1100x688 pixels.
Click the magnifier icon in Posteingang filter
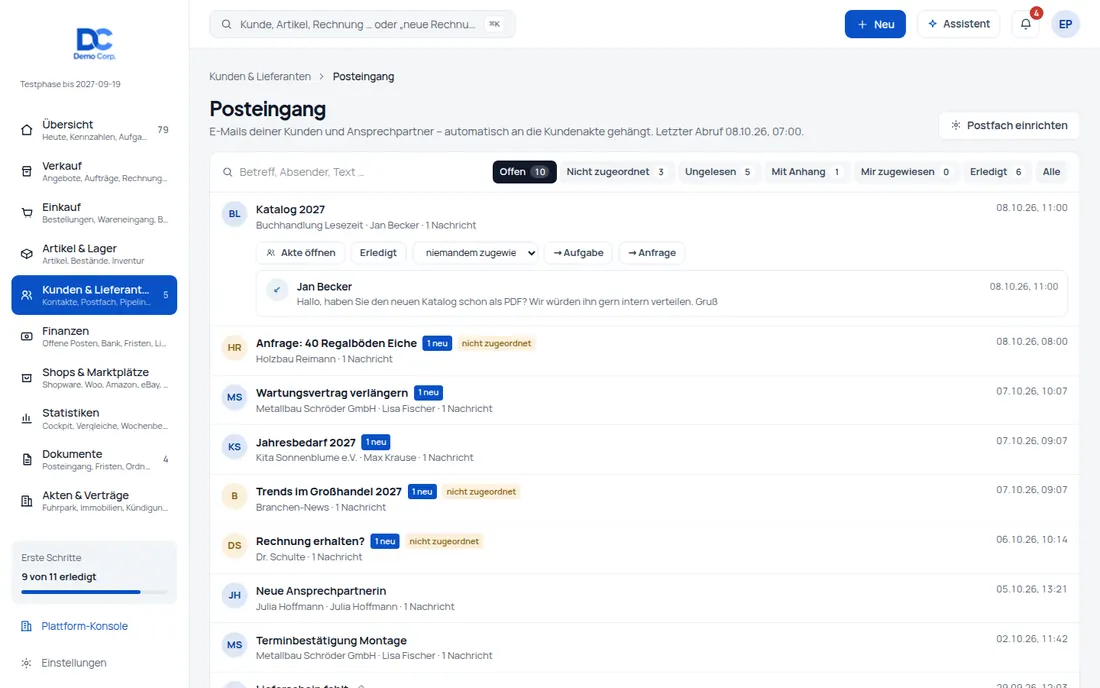(x=228, y=172)
